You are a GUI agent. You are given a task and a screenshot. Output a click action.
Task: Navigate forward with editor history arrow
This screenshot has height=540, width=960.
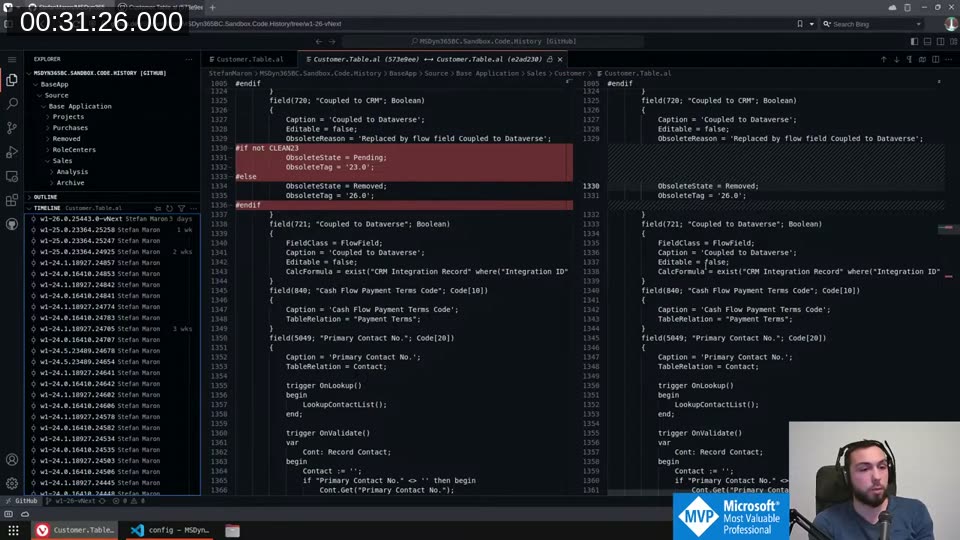tap(332, 41)
